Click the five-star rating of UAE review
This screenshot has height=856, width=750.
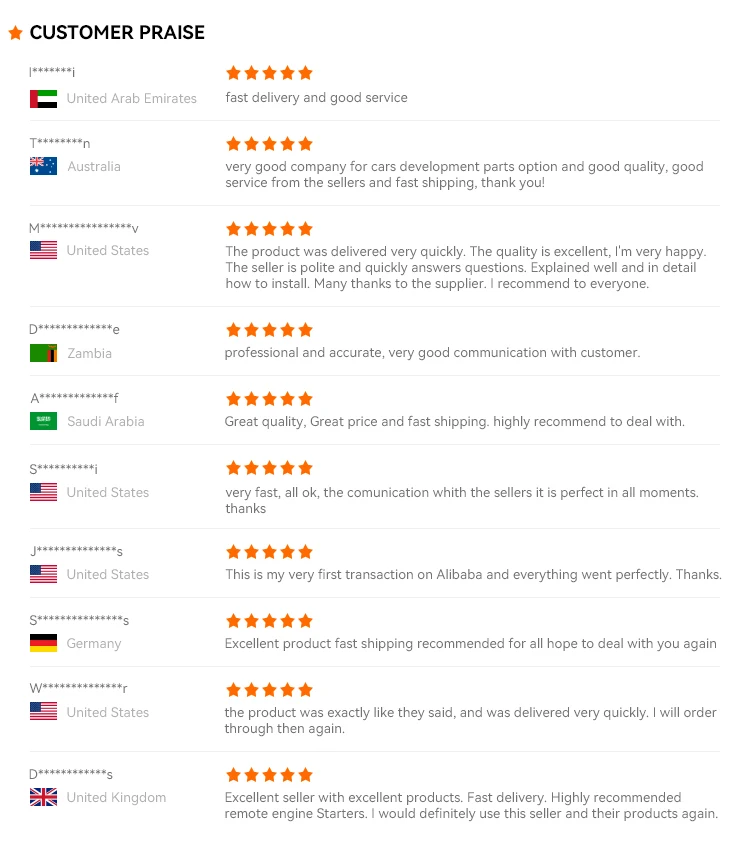(269, 73)
